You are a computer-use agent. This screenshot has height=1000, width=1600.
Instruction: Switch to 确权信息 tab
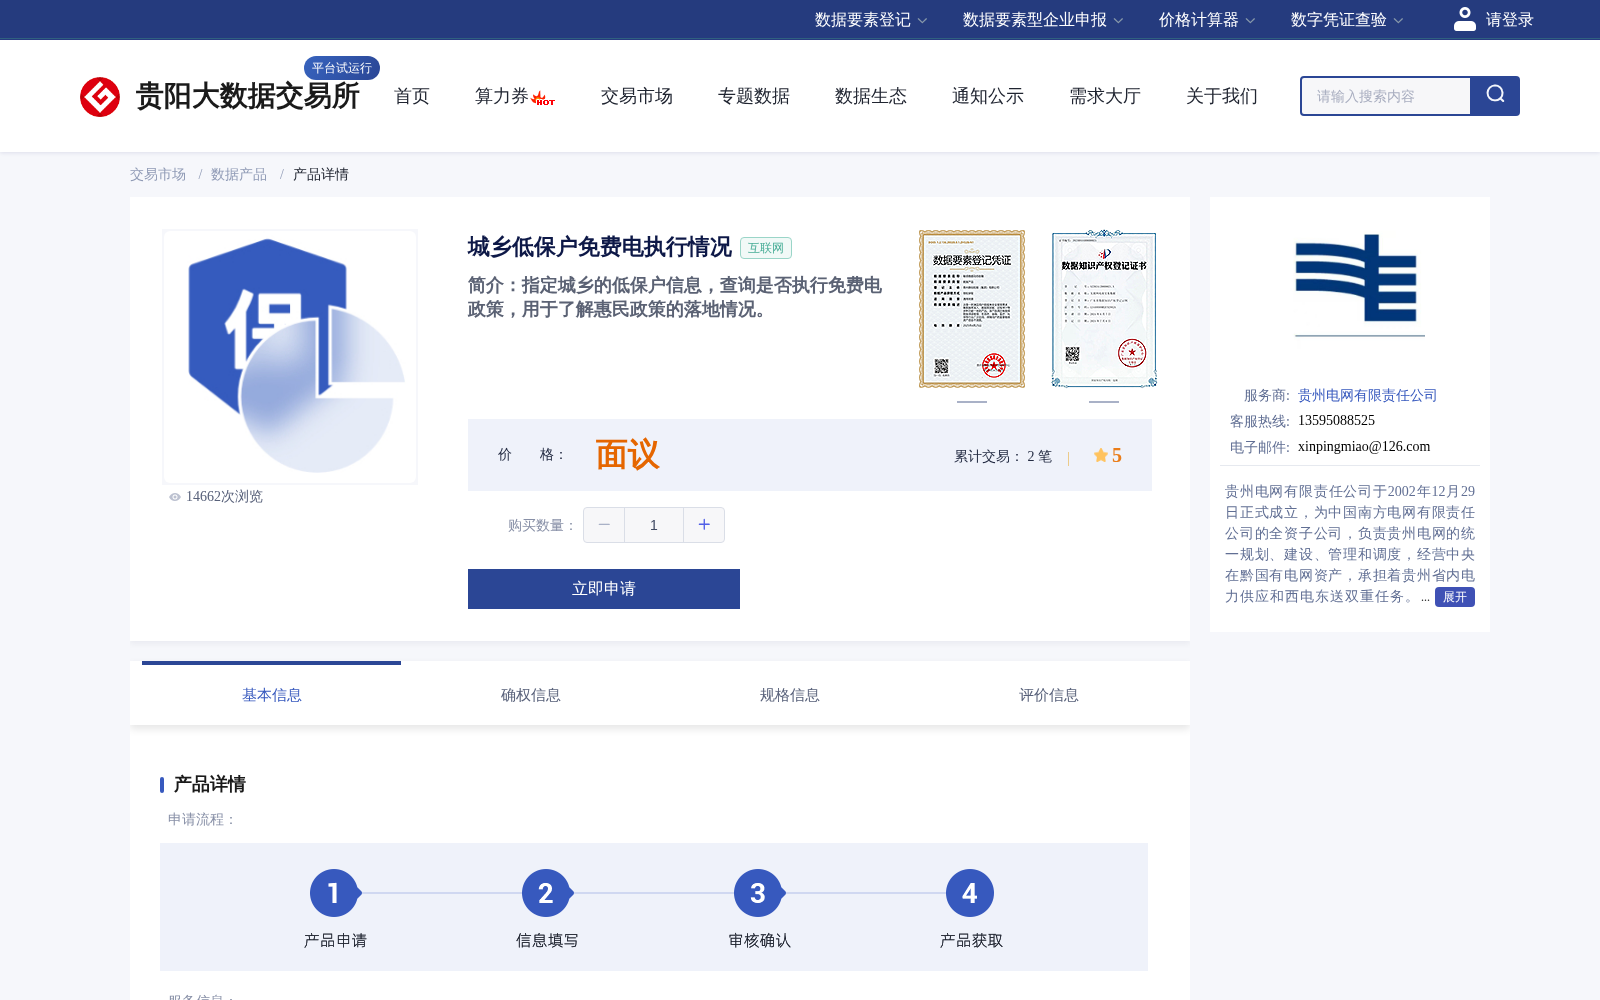530,694
